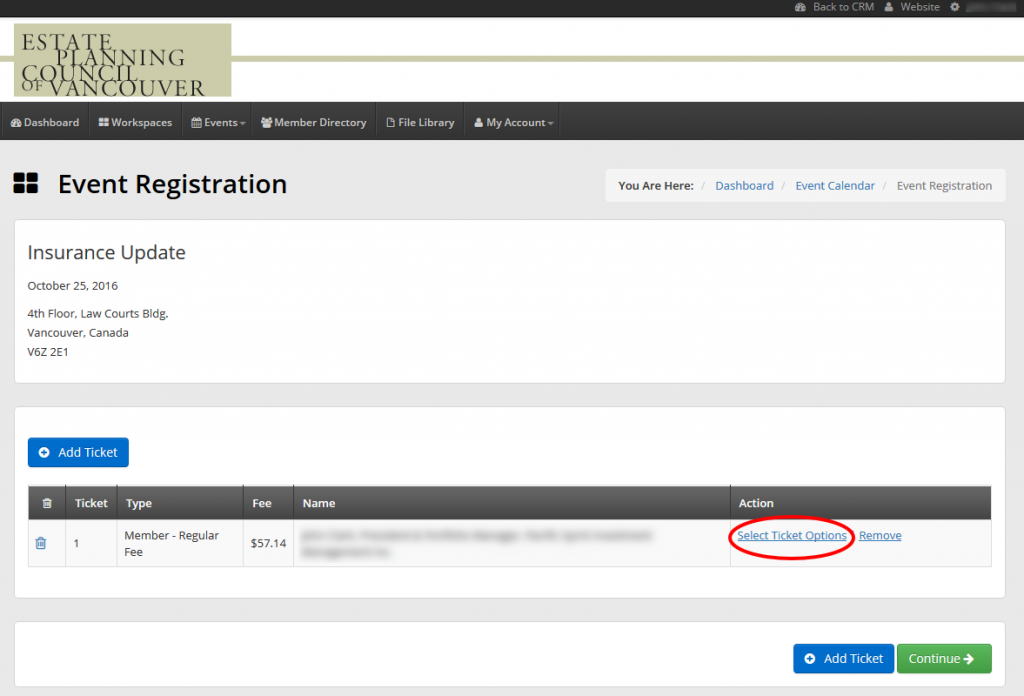1024x696 pixels.
Task: Delete ticket 1 using its trash icon
Action: point(40,543)
